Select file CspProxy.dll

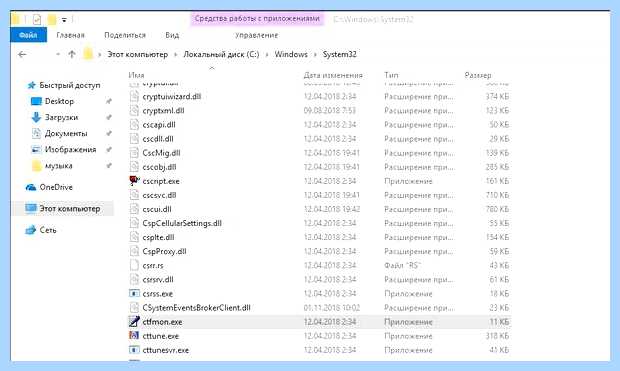164,251
